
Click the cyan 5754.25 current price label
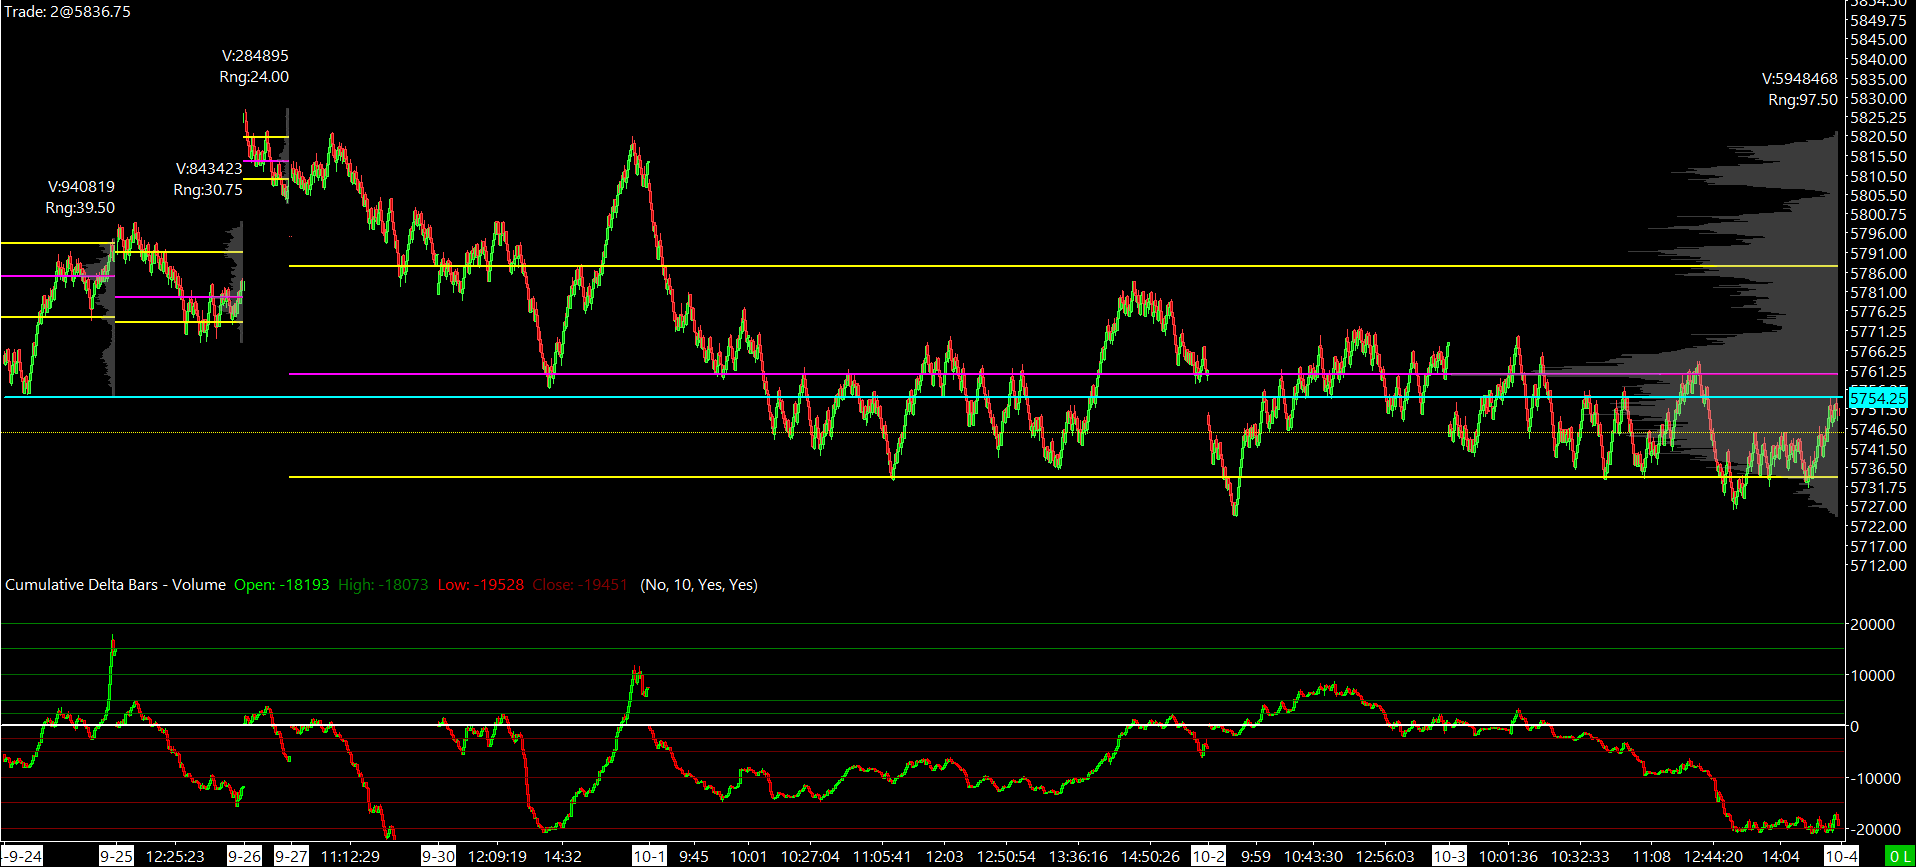tap(1878, 398)
